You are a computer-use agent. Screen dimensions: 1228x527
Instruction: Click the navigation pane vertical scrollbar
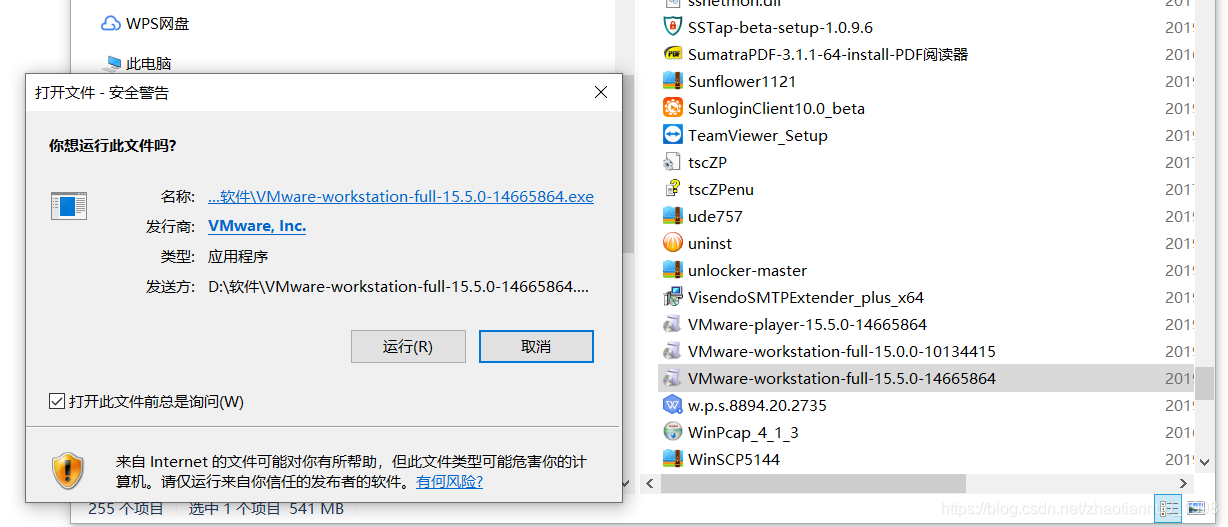[627, 164]
